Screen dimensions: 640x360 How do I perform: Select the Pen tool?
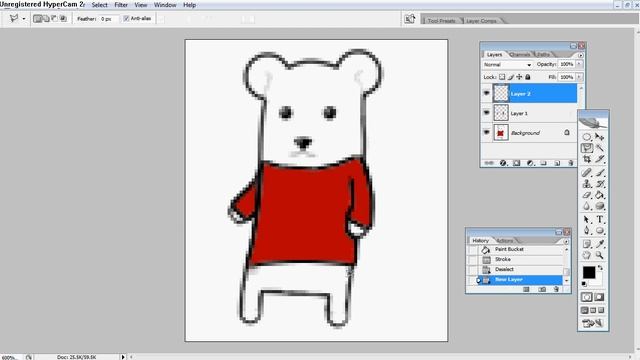pyautogui.click(x=587, y=231)
